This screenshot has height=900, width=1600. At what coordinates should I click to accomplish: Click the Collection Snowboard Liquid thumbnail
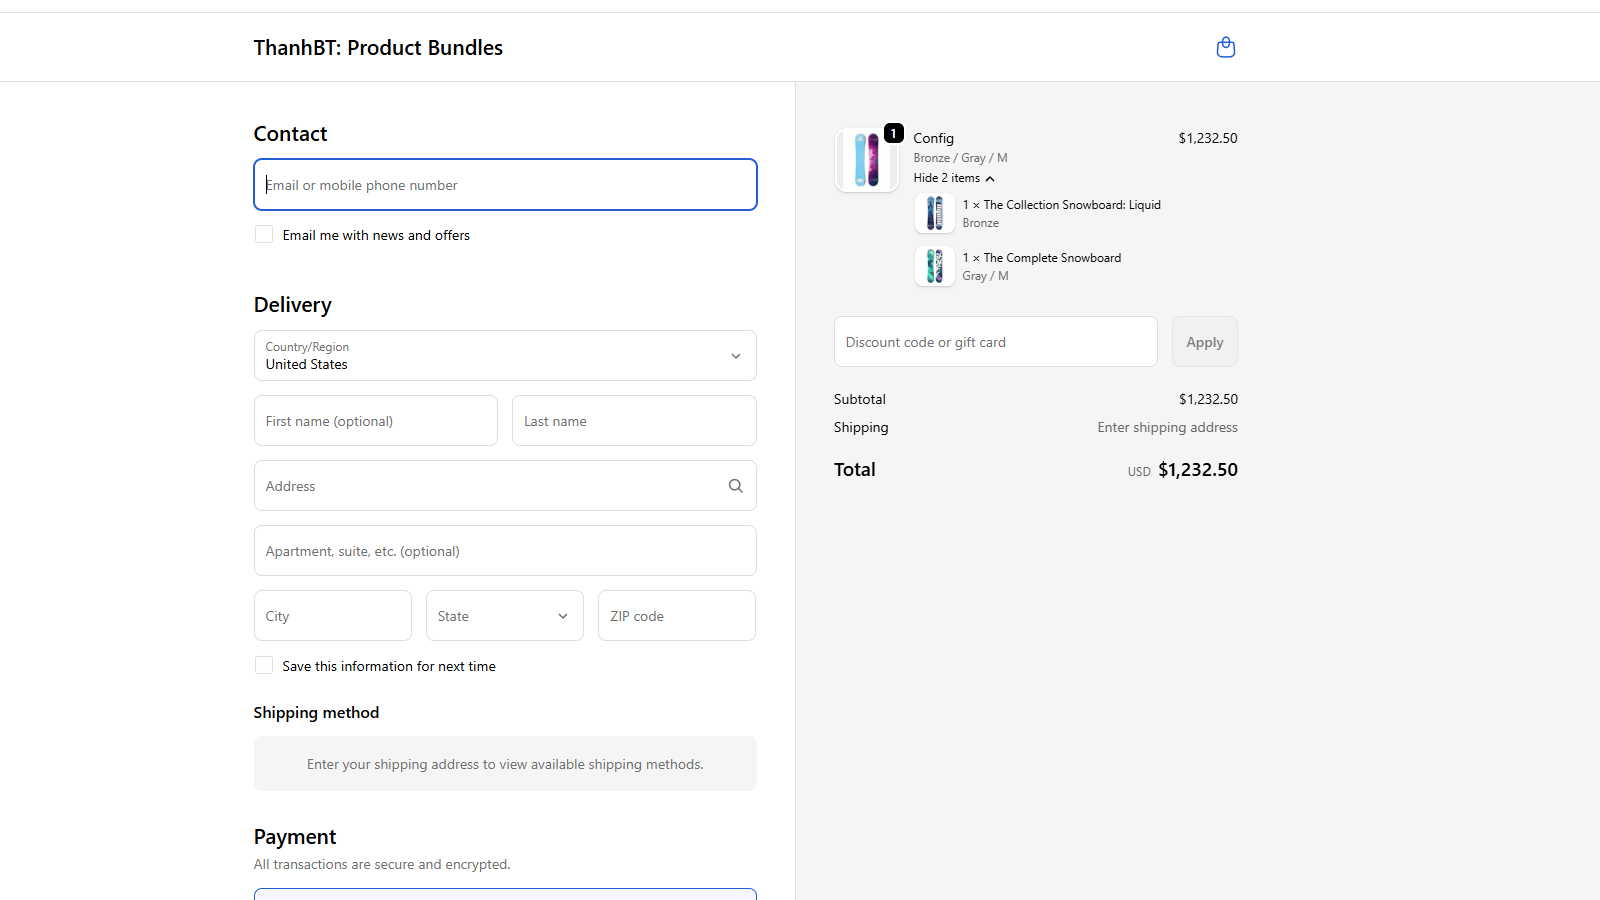click(x=934, y=213)
